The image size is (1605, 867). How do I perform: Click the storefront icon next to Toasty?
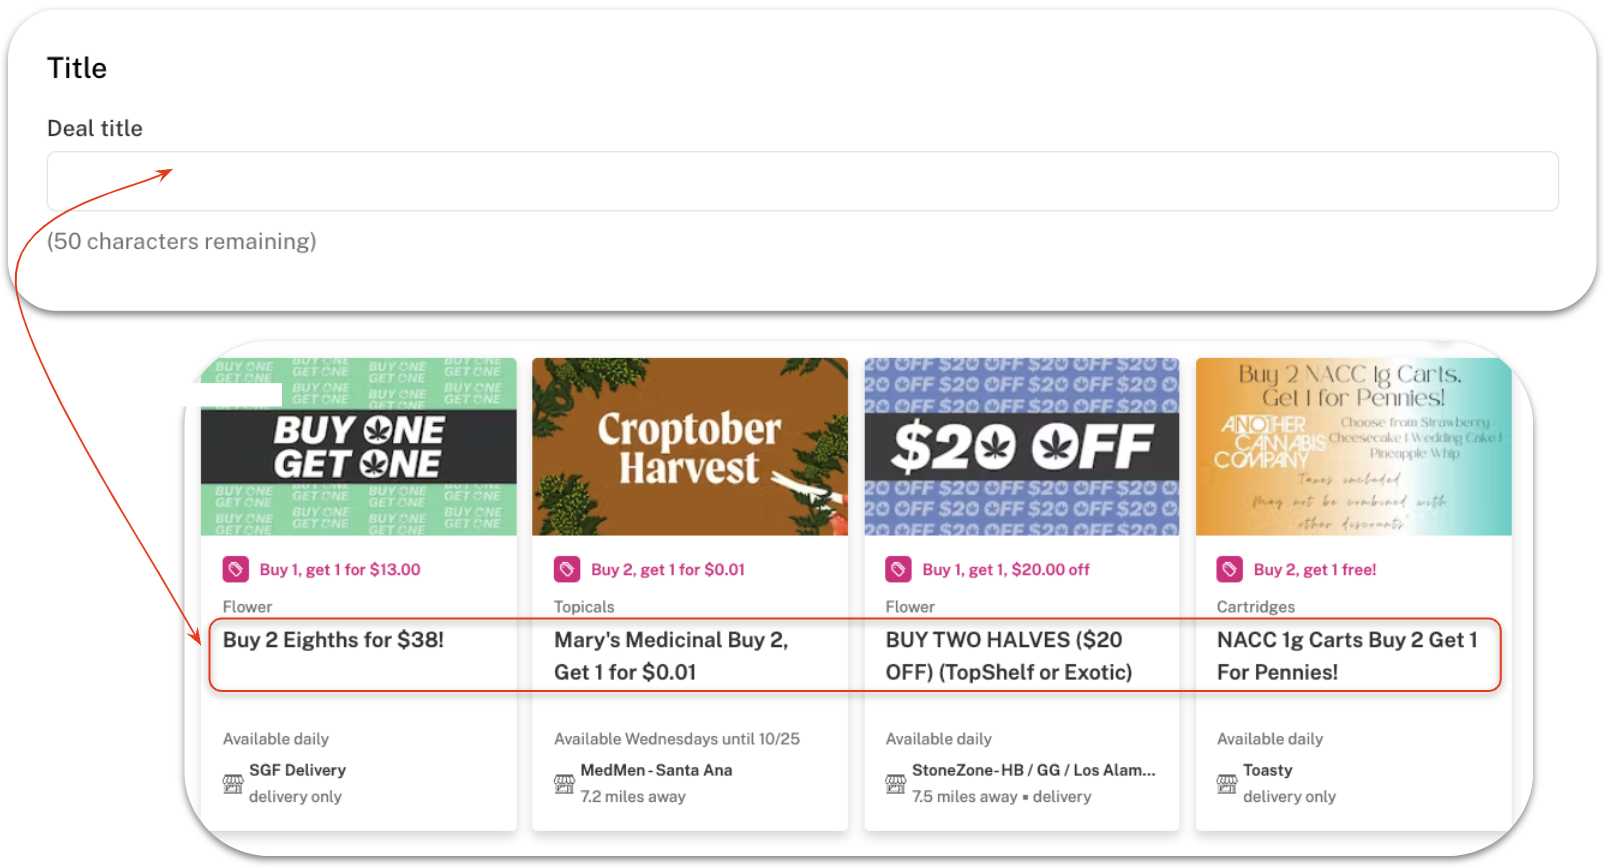[x=1227, y=783]
